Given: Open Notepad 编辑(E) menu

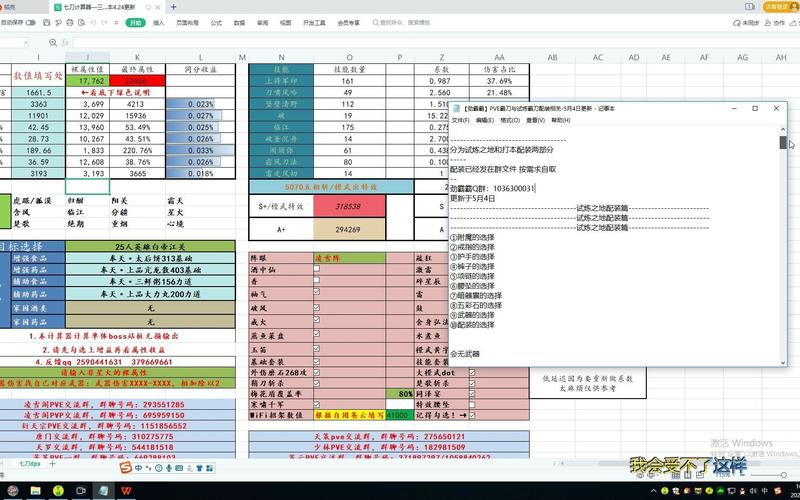Looking at the screenshot, I should click(x=485, y=120).
